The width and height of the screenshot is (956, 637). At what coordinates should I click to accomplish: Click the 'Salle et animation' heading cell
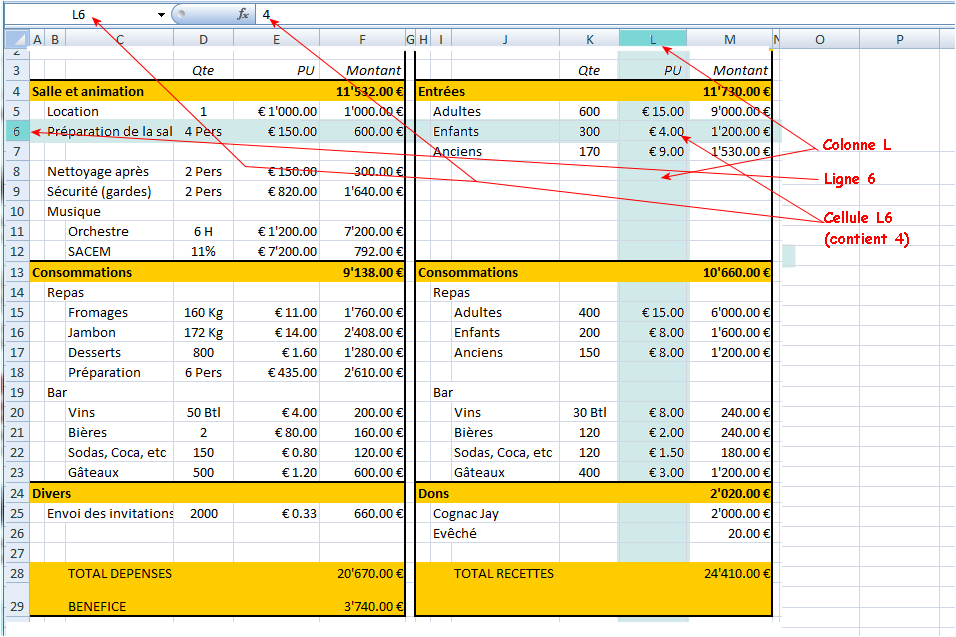coord(88,91)
